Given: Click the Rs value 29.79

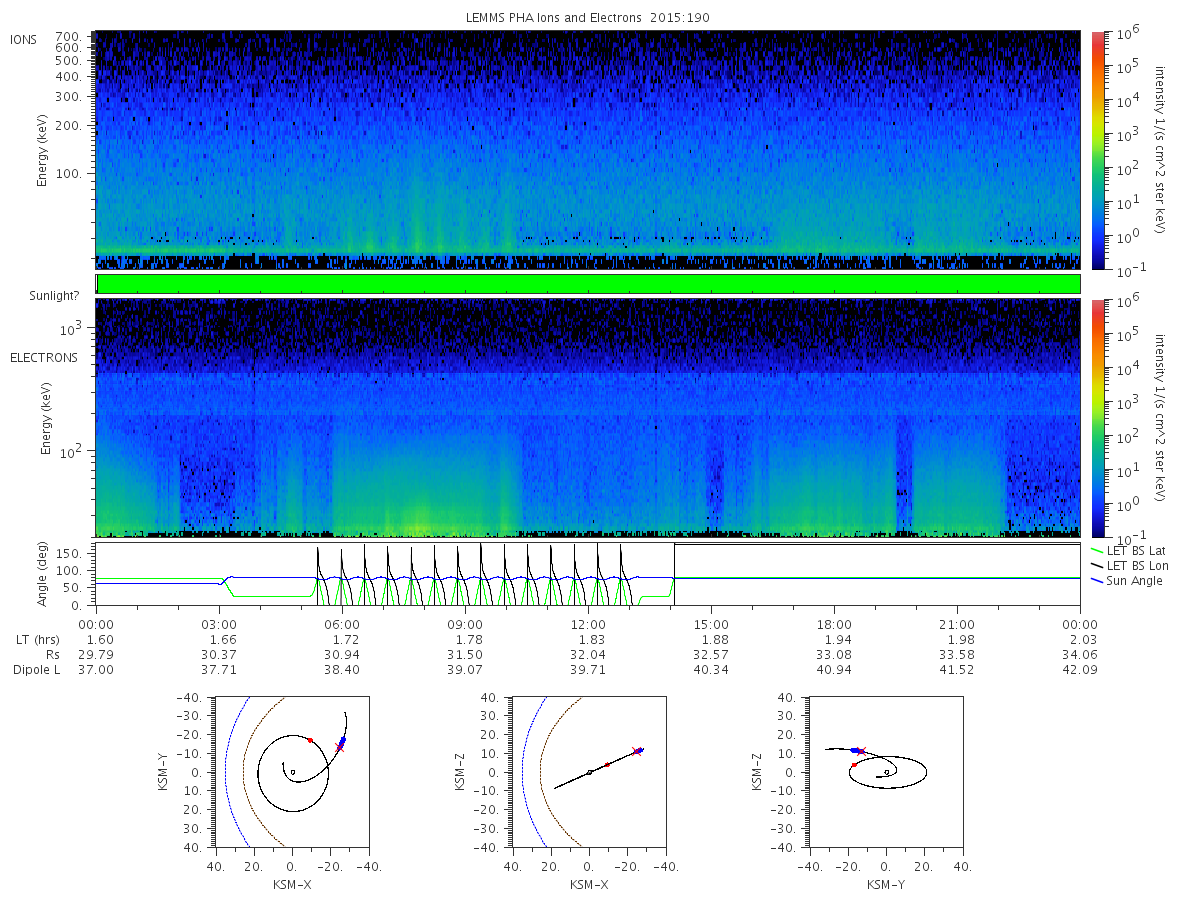Looking at the screenshot, I should point(96,654).
